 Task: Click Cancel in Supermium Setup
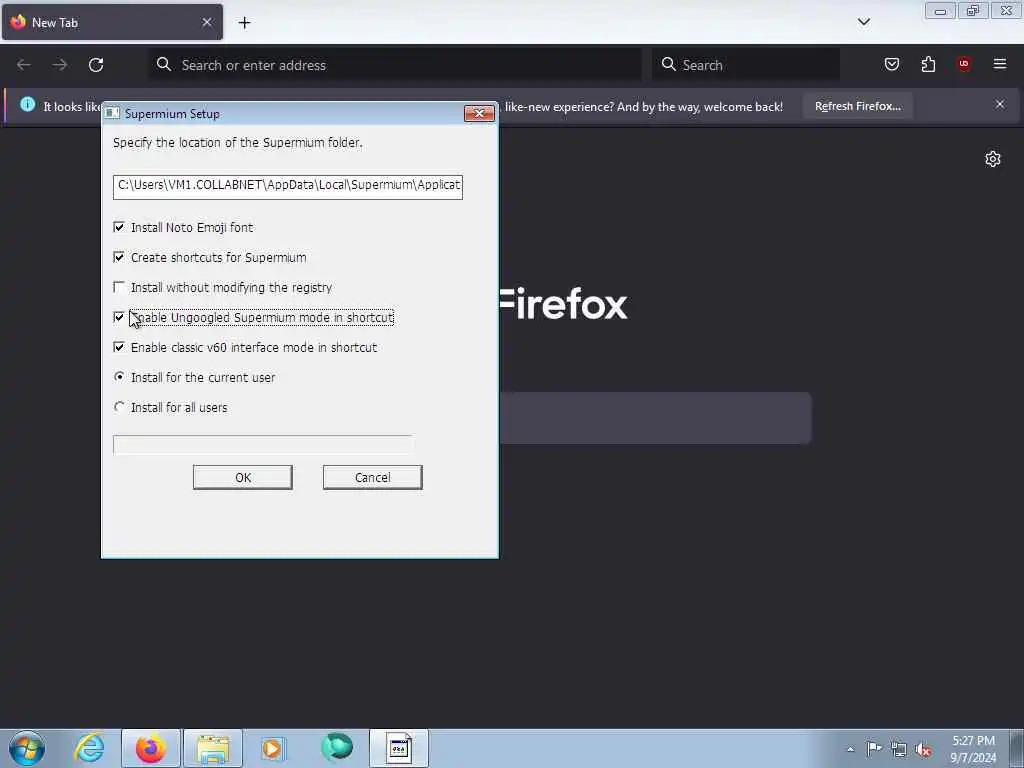point(372,477)
